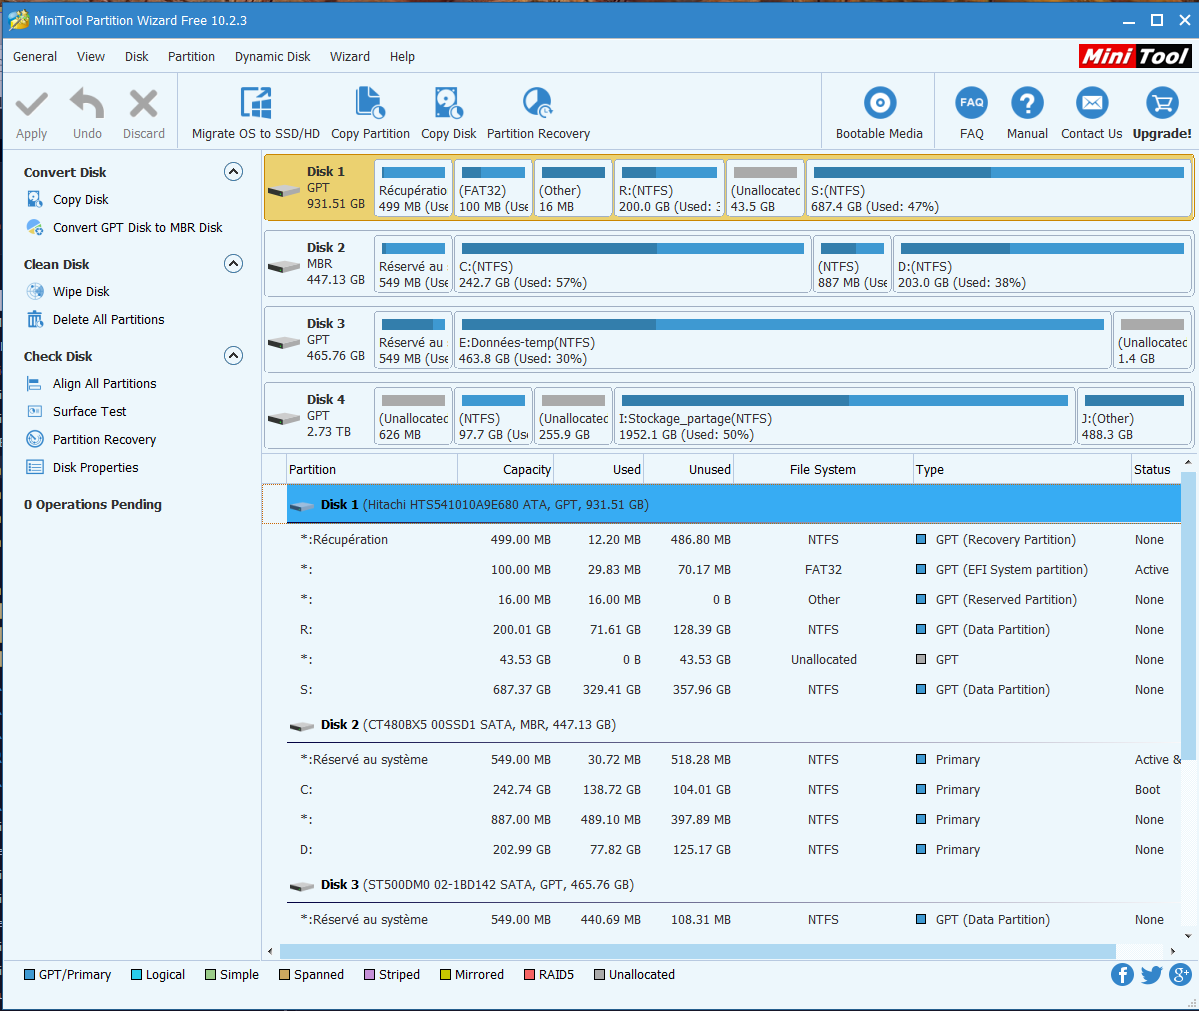Screen dimensions: 1199x1011
Task: Select the S: 687.37 GB partition row
Action: 734,690
